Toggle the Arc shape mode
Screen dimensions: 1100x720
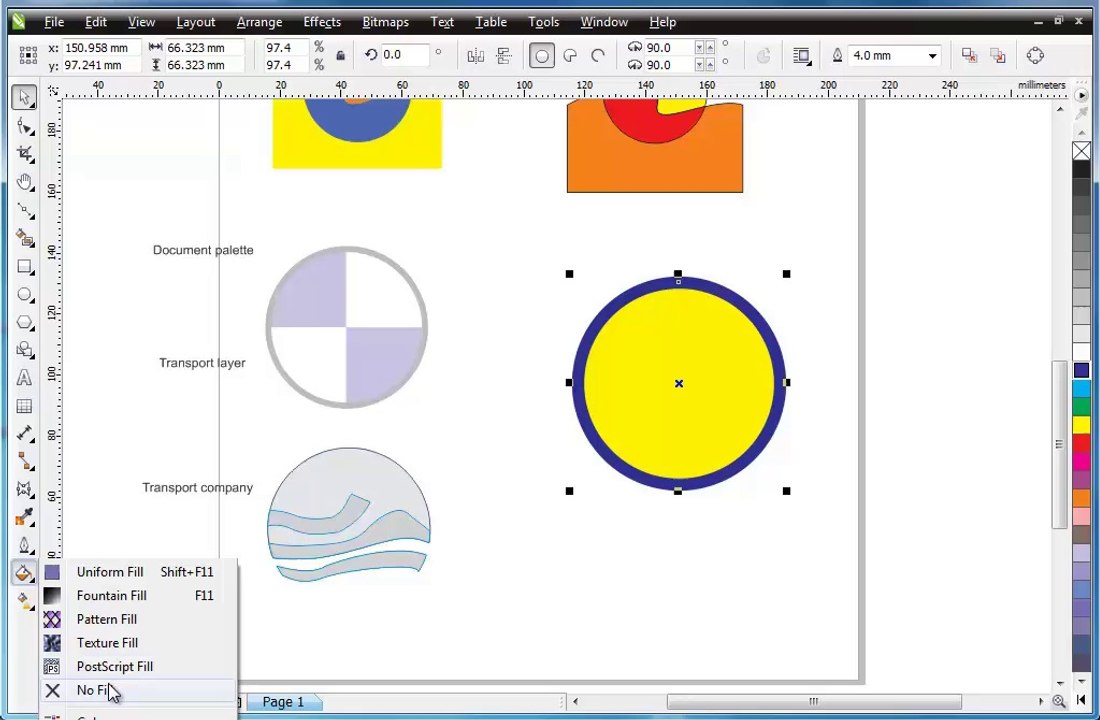coord(598,55)
